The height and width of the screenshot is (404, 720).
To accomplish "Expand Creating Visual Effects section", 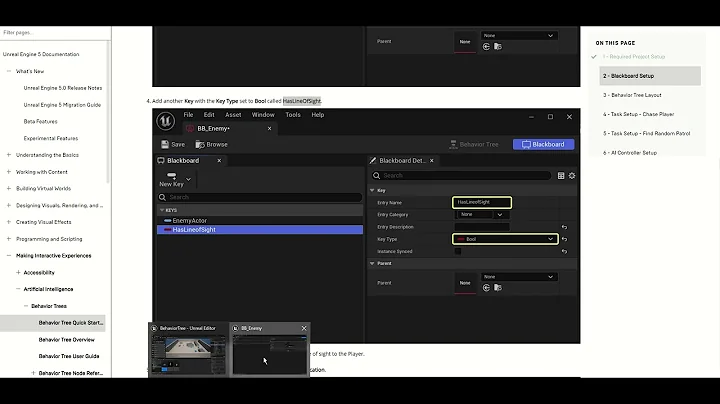I will click(9, 222).
